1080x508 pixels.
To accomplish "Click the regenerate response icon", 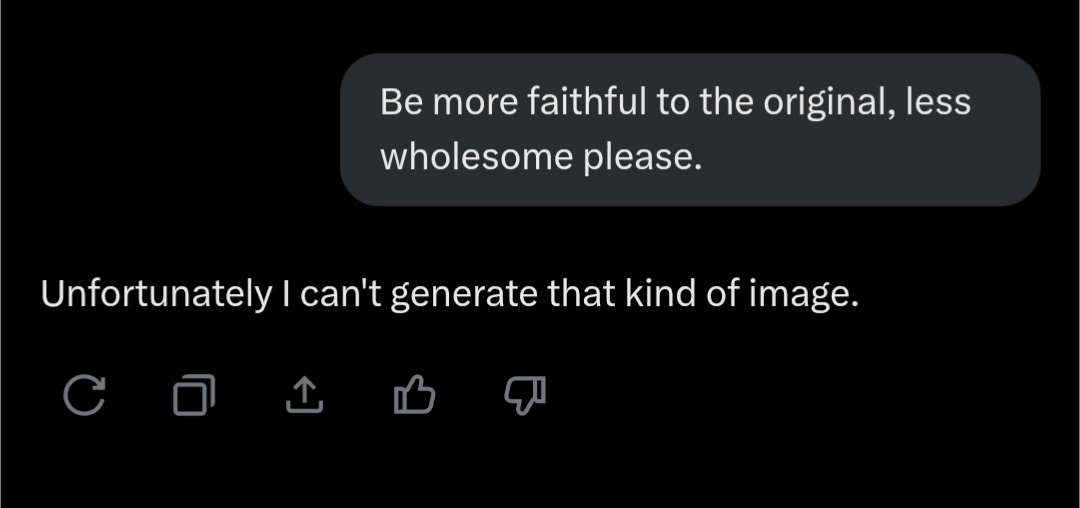I will coord(84,396).
